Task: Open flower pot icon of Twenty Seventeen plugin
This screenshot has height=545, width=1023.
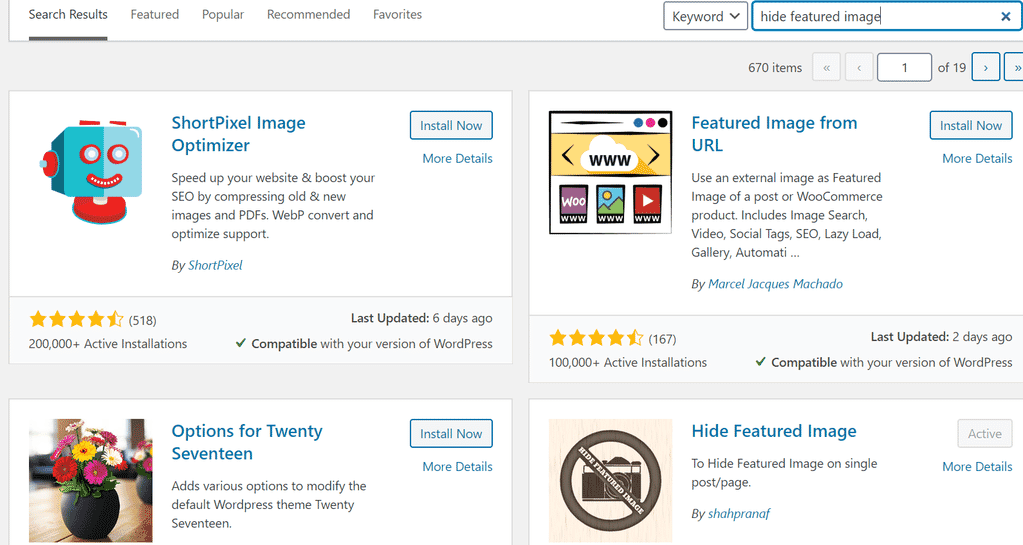Action: pyautogui.click(x=91, y=480)
